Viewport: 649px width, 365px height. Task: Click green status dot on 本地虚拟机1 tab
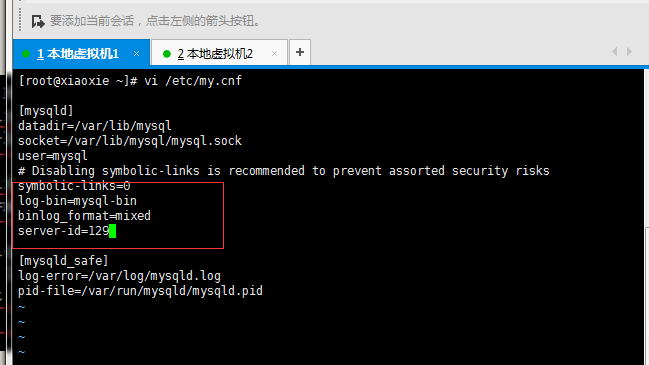tap(26, 54)
